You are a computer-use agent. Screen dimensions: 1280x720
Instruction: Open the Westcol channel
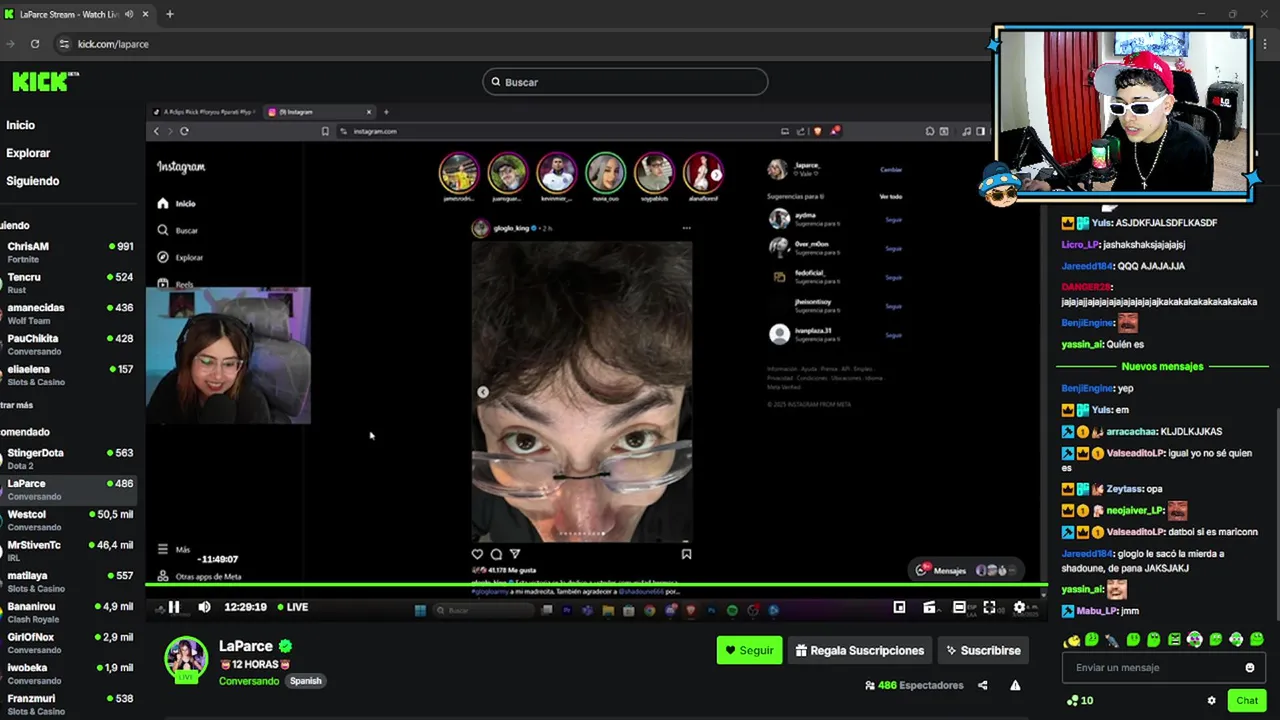[70, 520]
